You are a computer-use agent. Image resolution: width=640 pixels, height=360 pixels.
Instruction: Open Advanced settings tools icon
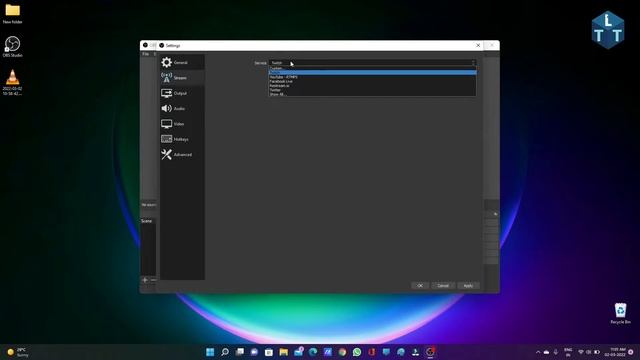pyautogui.click(x=167, y=154)
